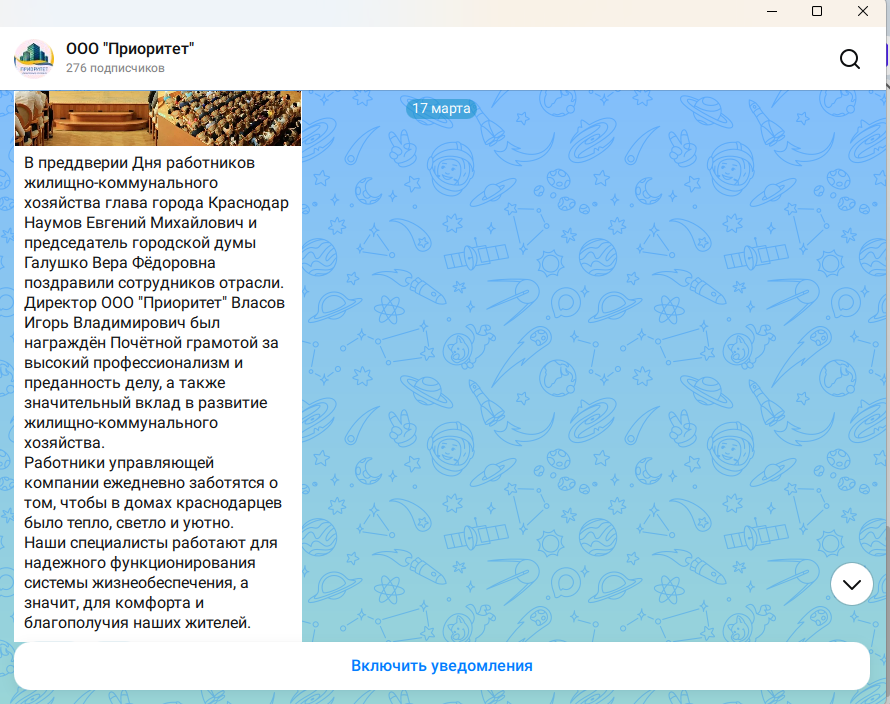The height and width of the screenshot is (704, 890).
Task: Click text line "Наумов Евгений Михайлович и"
Action: [x=140, y=223]
